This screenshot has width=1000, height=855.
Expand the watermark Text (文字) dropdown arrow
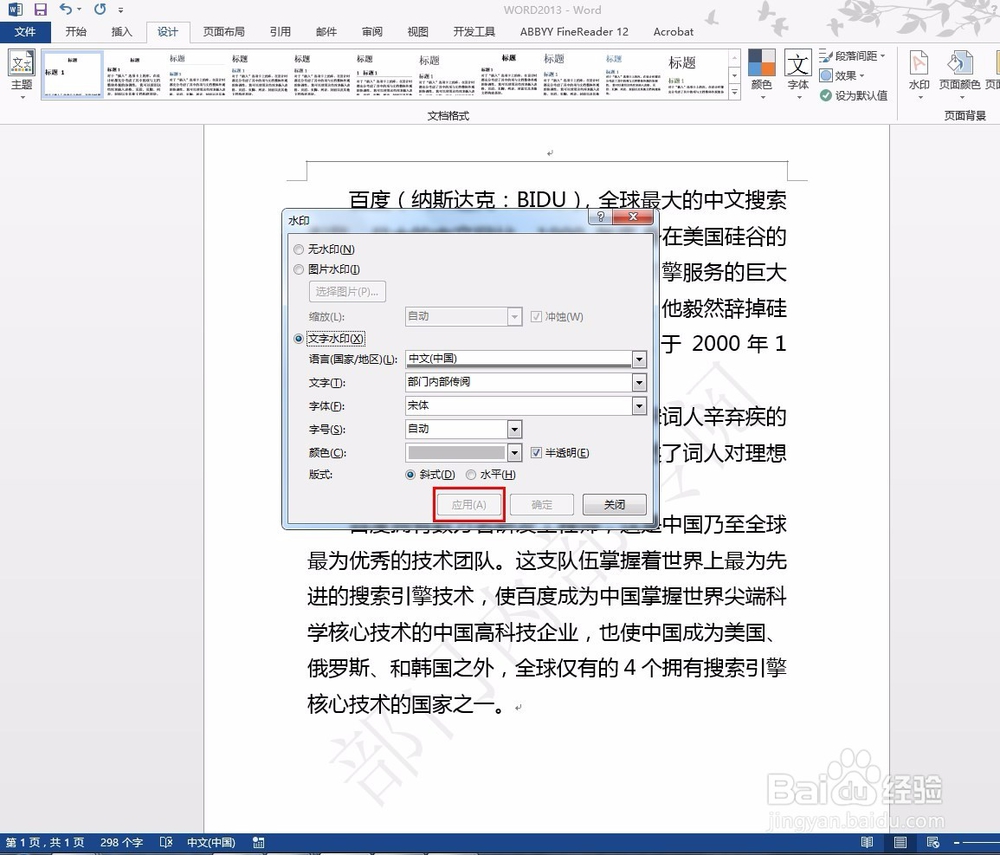tap(639, 383)
